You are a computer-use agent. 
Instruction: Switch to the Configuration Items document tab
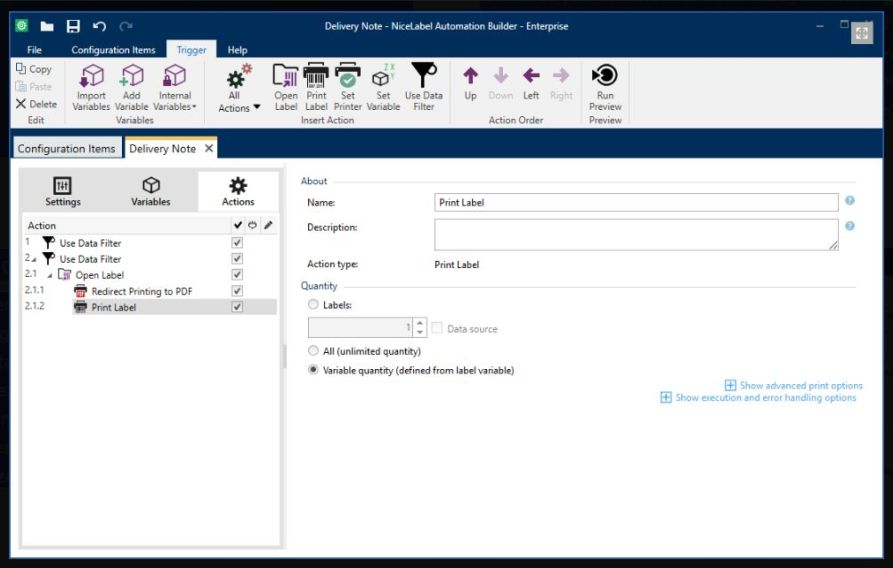click(66, 149)
